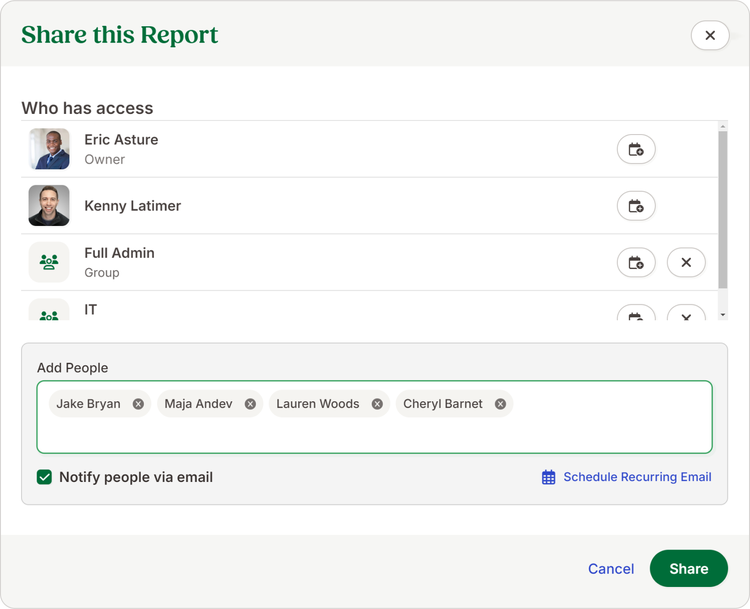
Task: Remove Jake Bryan from Add People
Action: pyautogui.click(x=138, y=404)
